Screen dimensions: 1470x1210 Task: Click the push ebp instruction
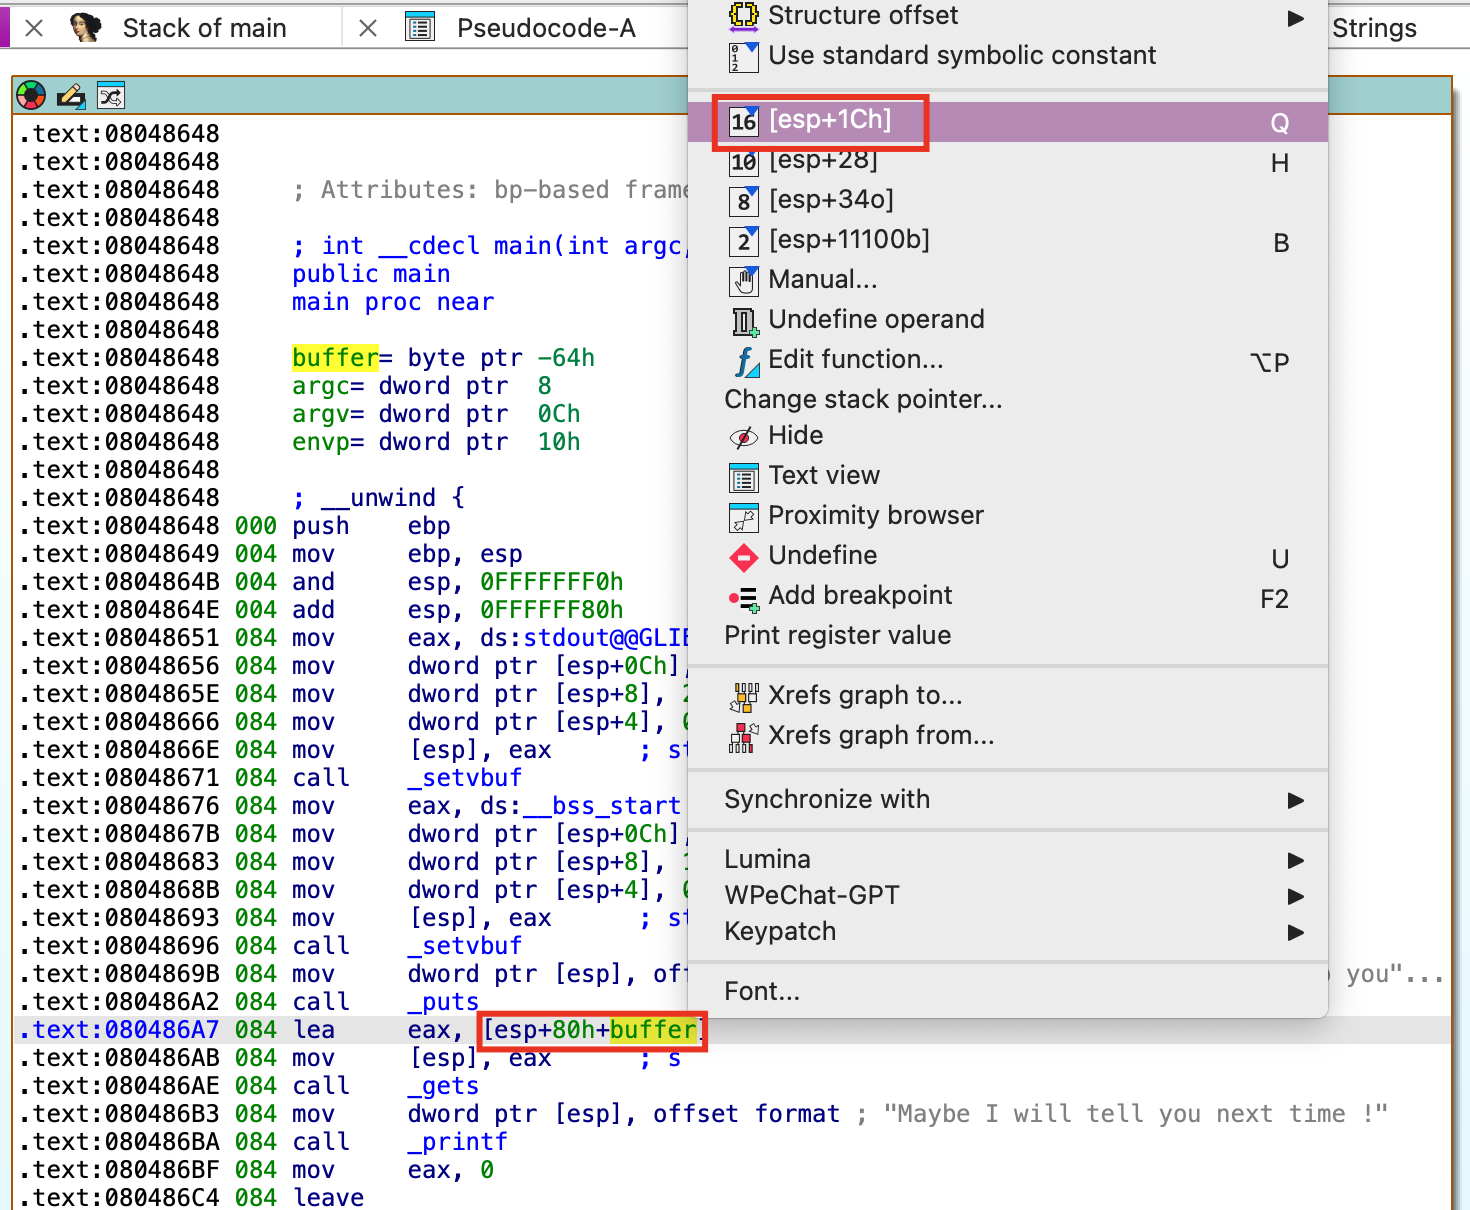(x=371, y=526)
